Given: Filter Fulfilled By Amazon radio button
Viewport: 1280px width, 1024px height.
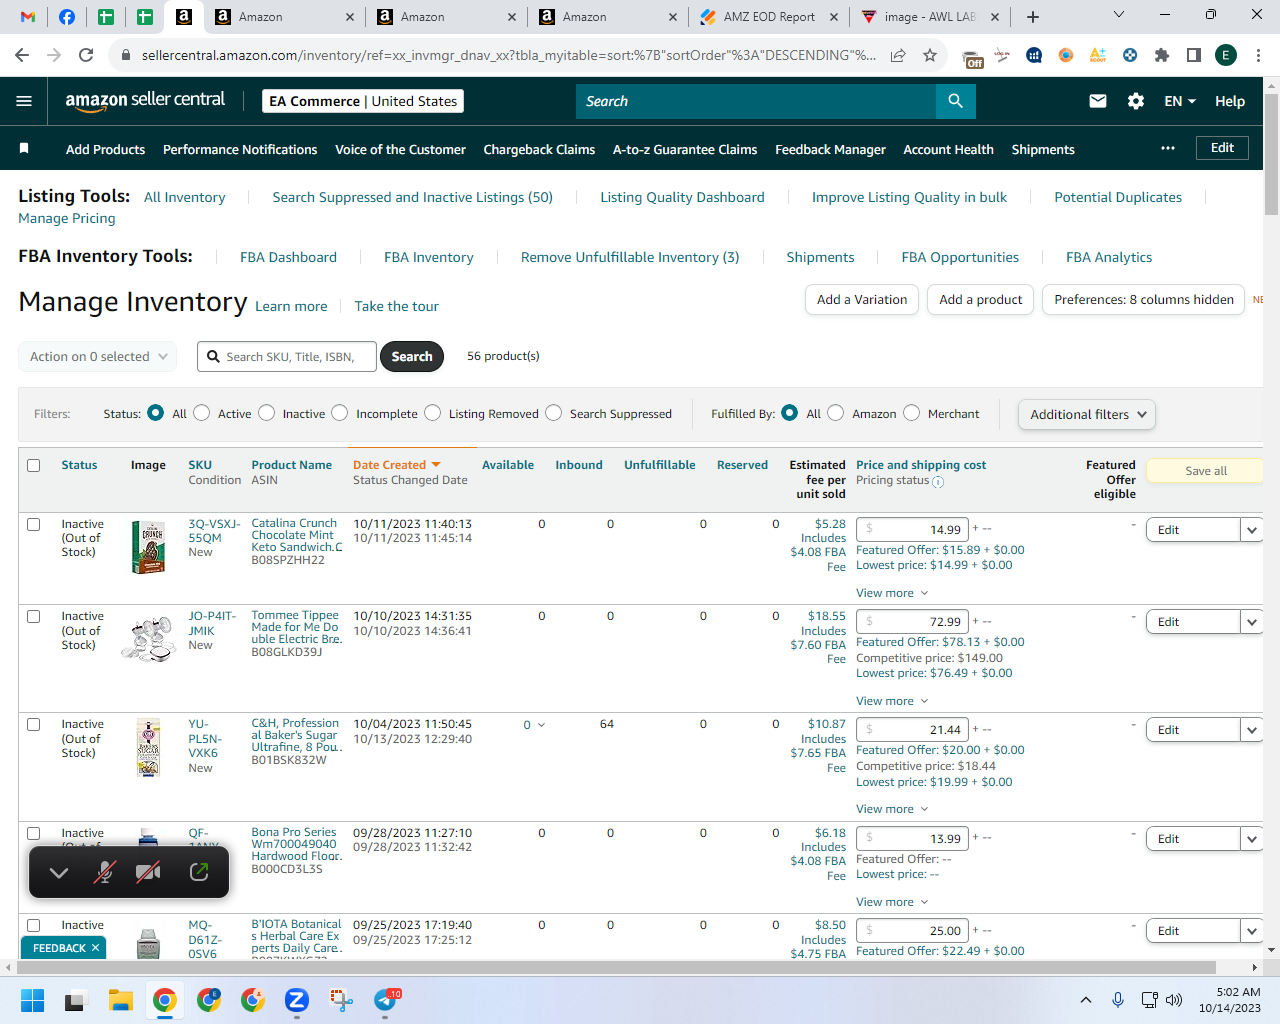Looking at the screenshot, I should (836, 413).
